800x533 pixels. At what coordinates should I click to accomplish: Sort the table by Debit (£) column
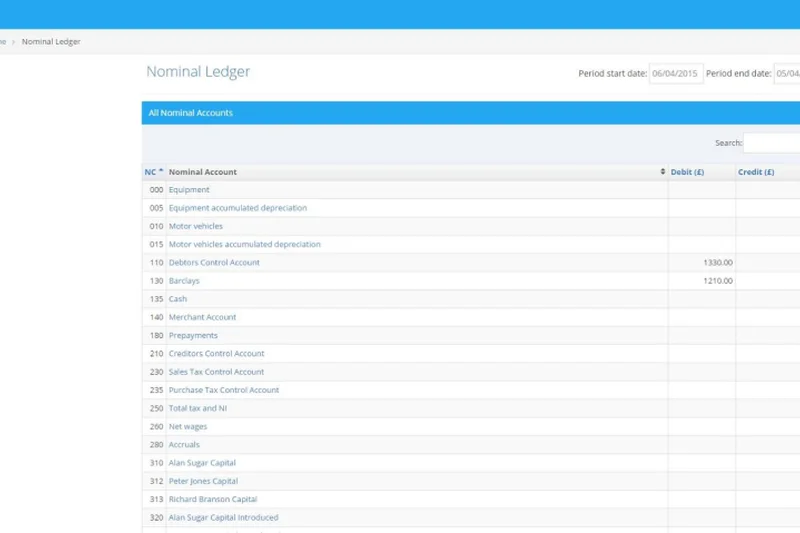tap(687, 172)
